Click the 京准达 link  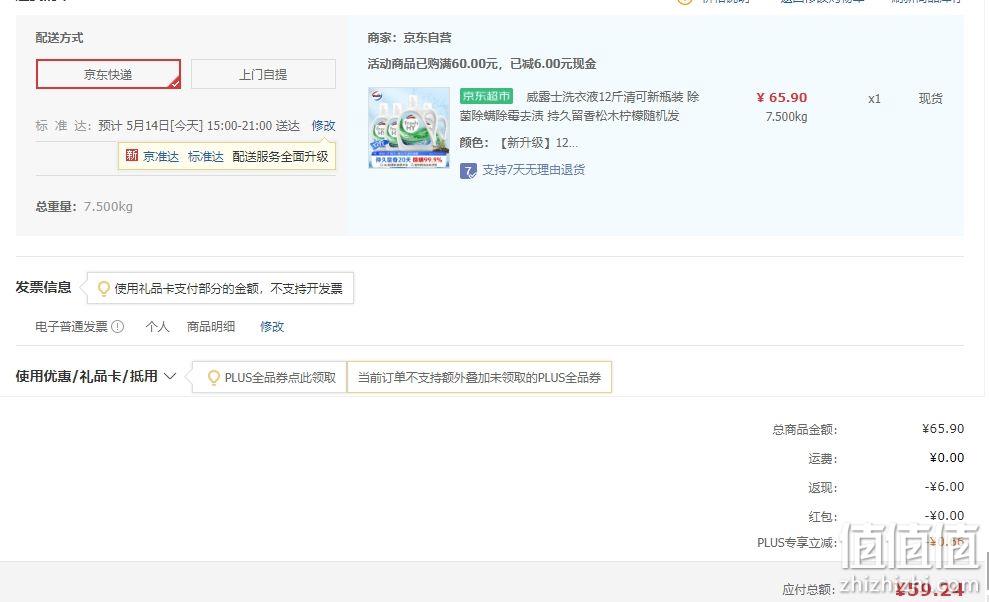point(161,156)
